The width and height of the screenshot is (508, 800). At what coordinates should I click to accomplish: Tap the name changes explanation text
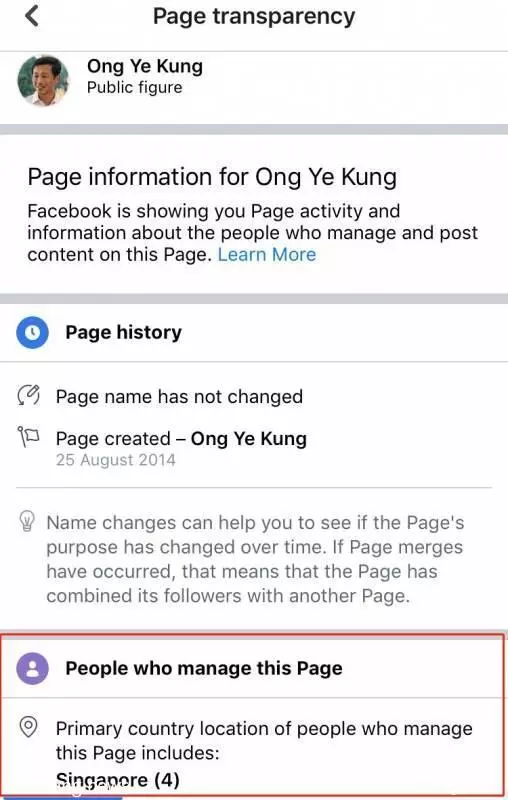pyautogui.click(x=255, y=559)
